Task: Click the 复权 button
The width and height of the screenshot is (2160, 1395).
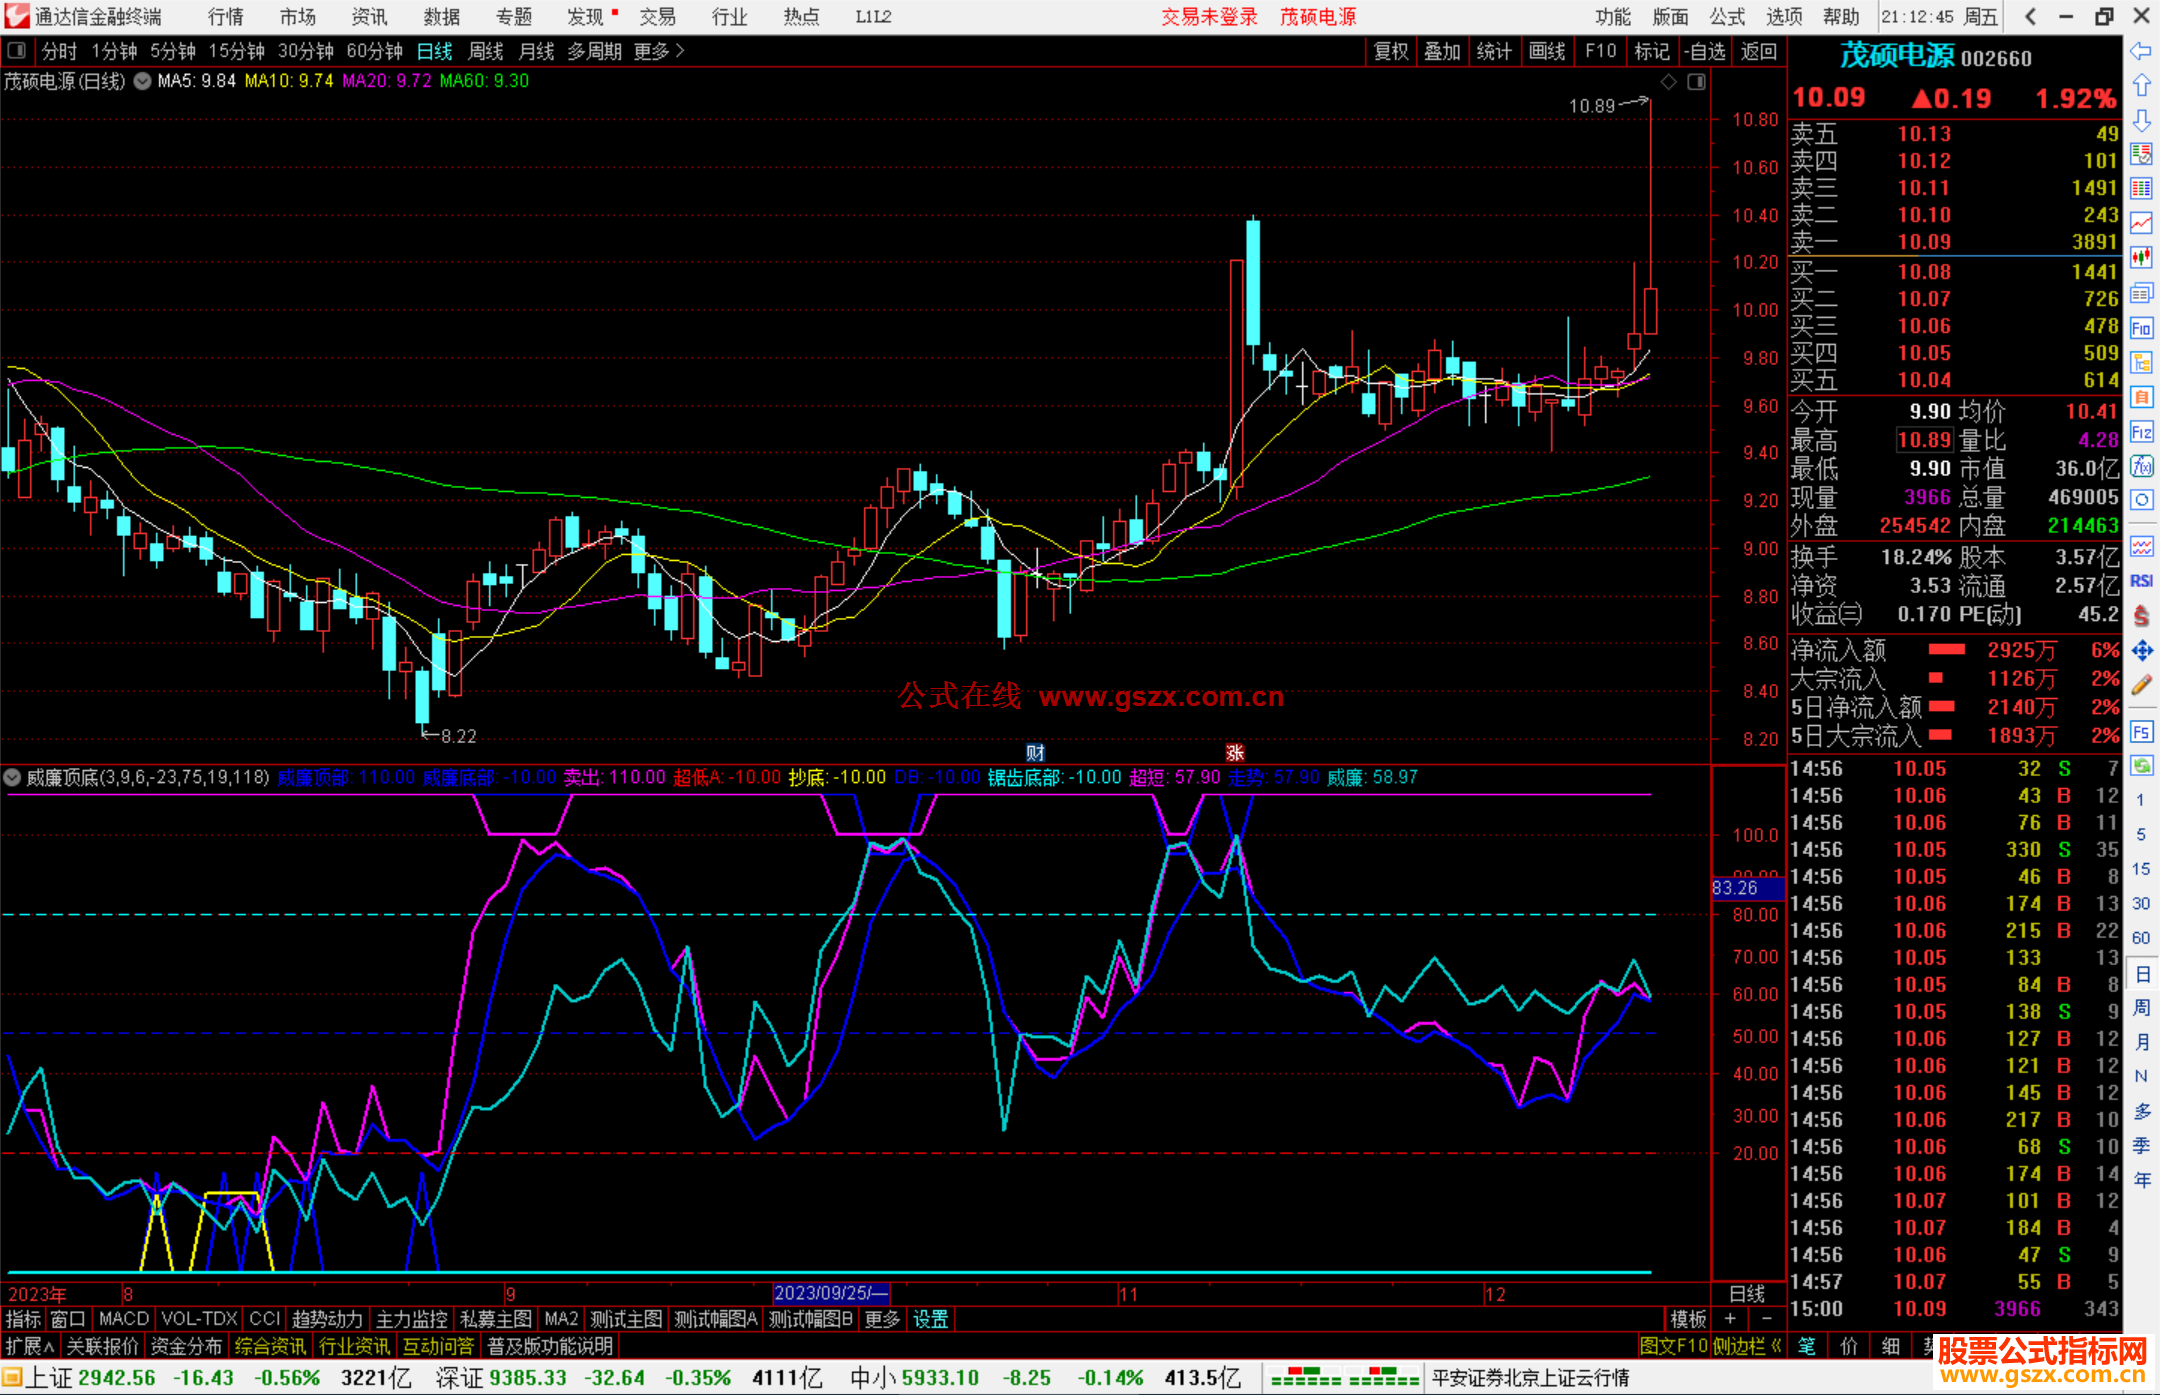Action: click(x=1391, y=50)
